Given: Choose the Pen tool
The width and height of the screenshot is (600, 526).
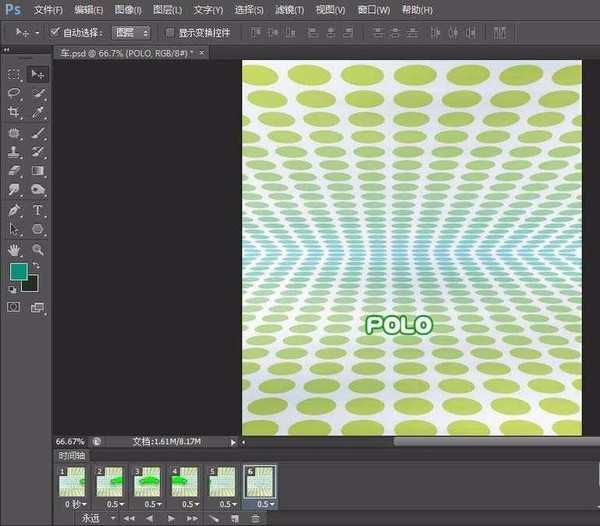Looking at the screenshot, I should (14, 211).
